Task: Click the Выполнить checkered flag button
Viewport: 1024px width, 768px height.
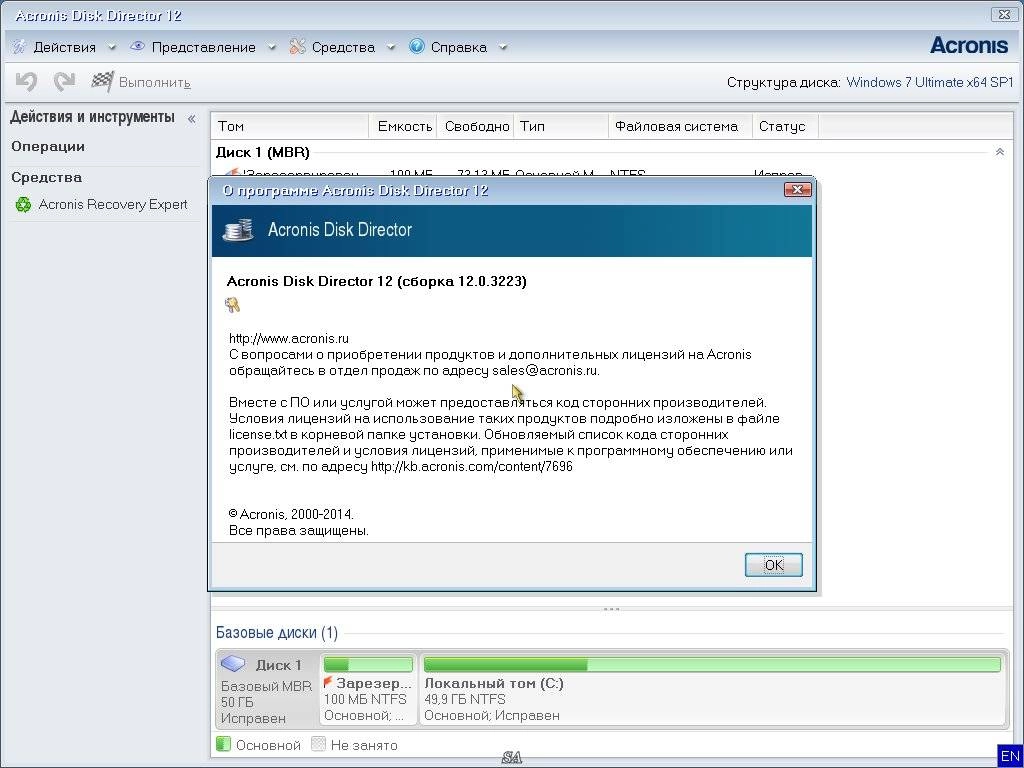Action: 140,82
